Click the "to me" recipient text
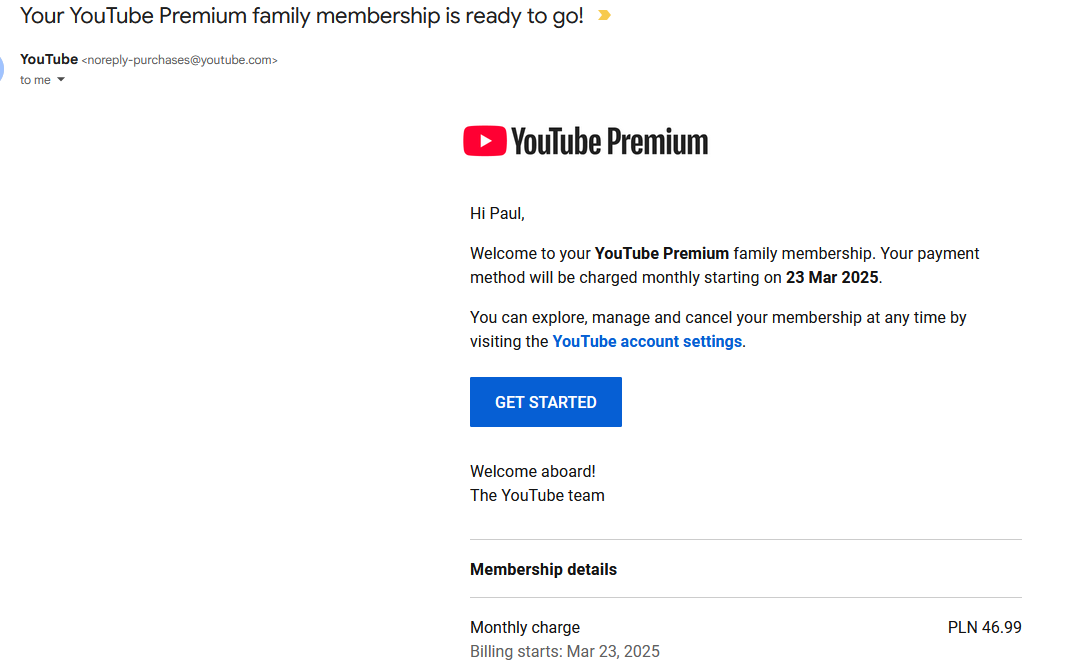 35,80
